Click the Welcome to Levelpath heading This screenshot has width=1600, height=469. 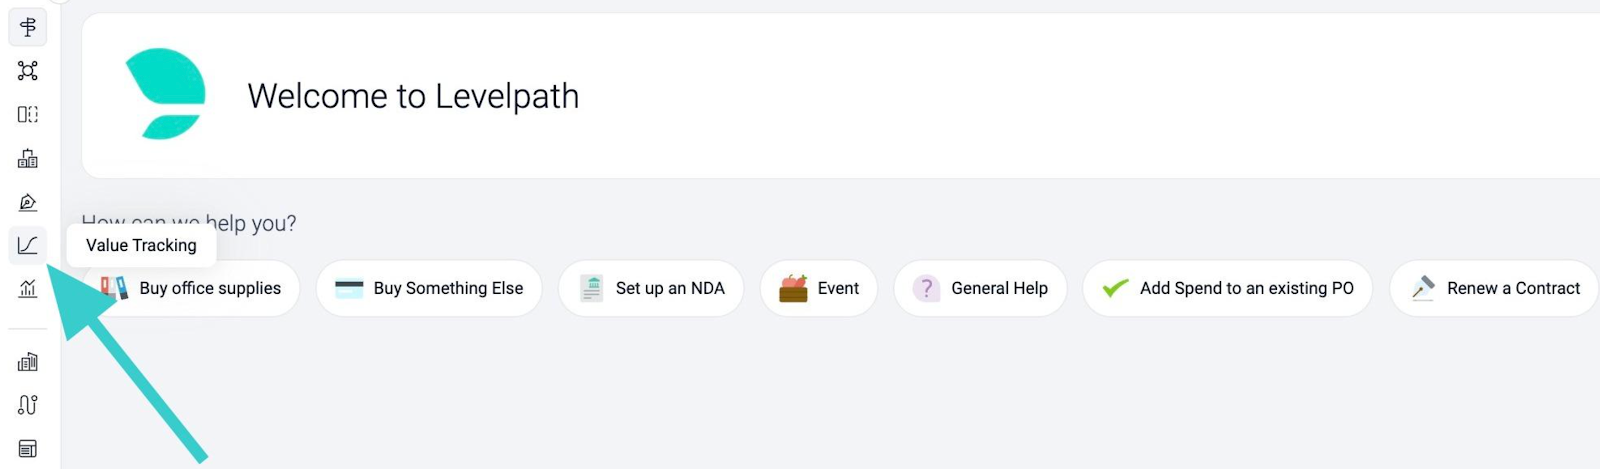pos(413,96)
